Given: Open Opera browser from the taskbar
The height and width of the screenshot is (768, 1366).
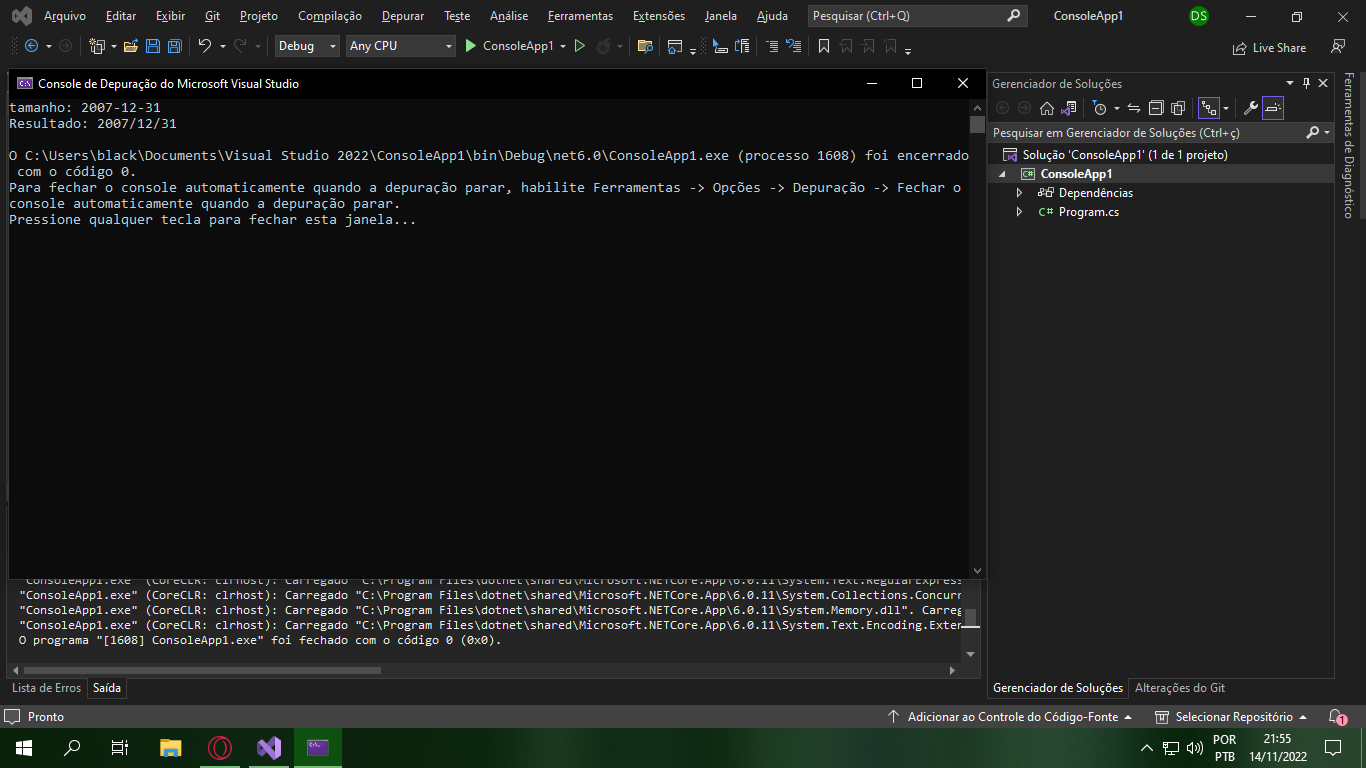Looking at the screenshot, I should point(220,747).
